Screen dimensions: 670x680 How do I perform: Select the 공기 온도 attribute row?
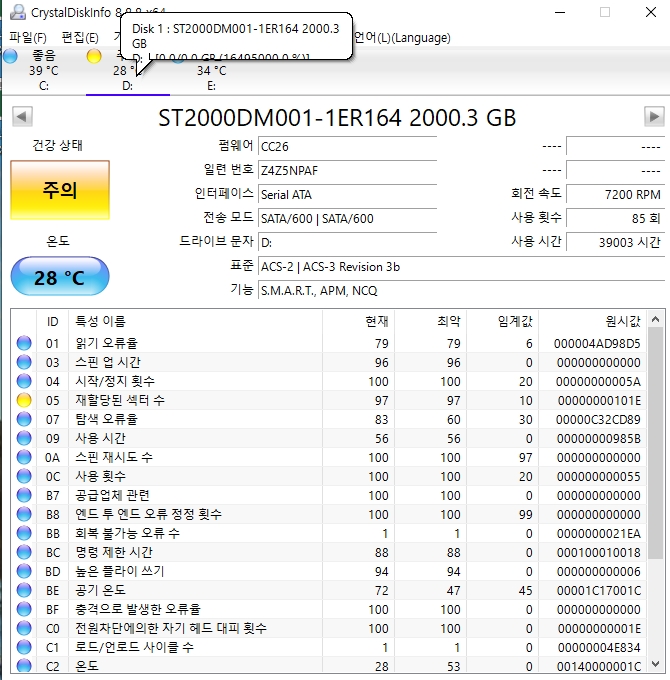(x=329, y=590)
